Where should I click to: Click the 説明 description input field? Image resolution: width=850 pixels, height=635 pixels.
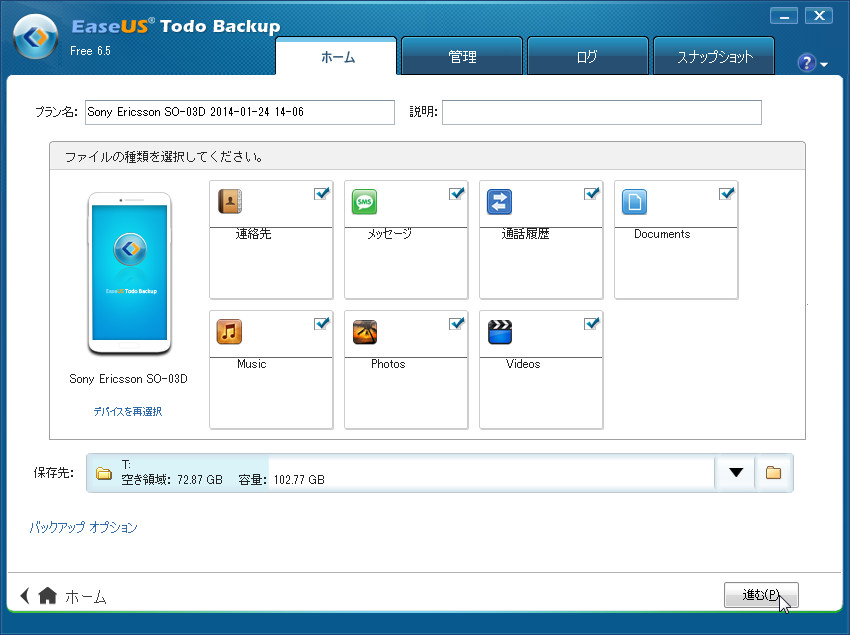[600, 112]
